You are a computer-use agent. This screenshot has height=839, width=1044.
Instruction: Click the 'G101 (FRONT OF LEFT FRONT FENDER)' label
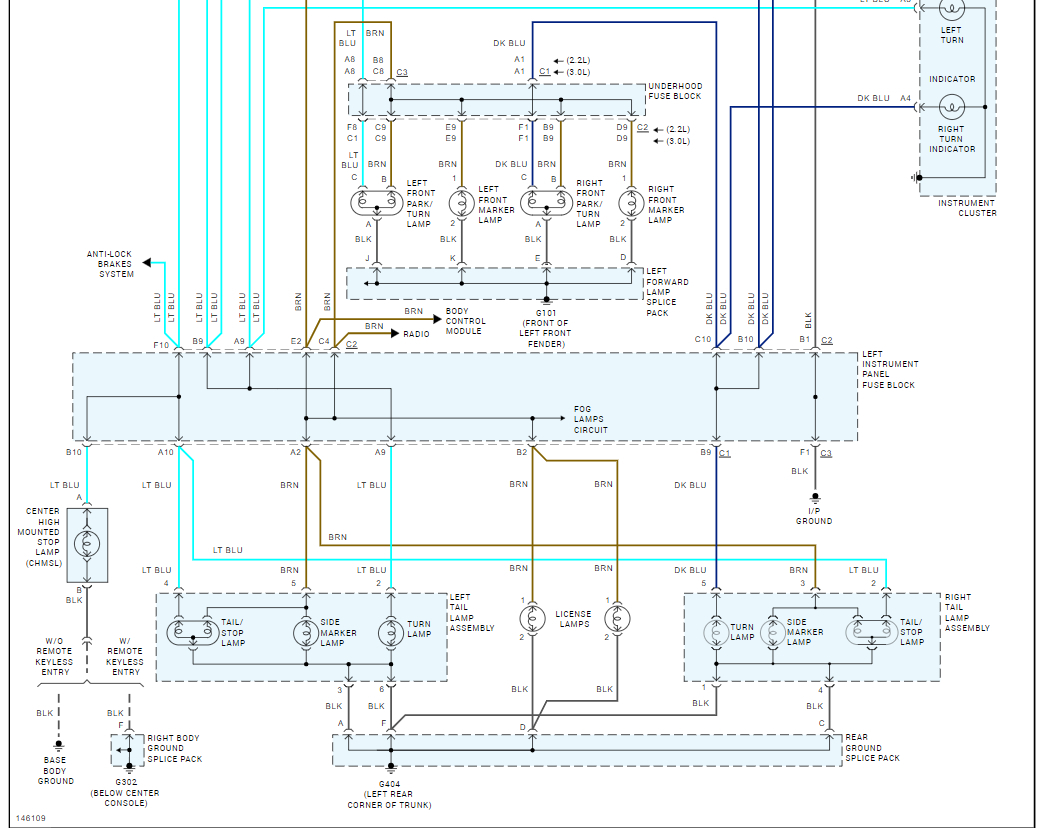click(x=545, y=328)
